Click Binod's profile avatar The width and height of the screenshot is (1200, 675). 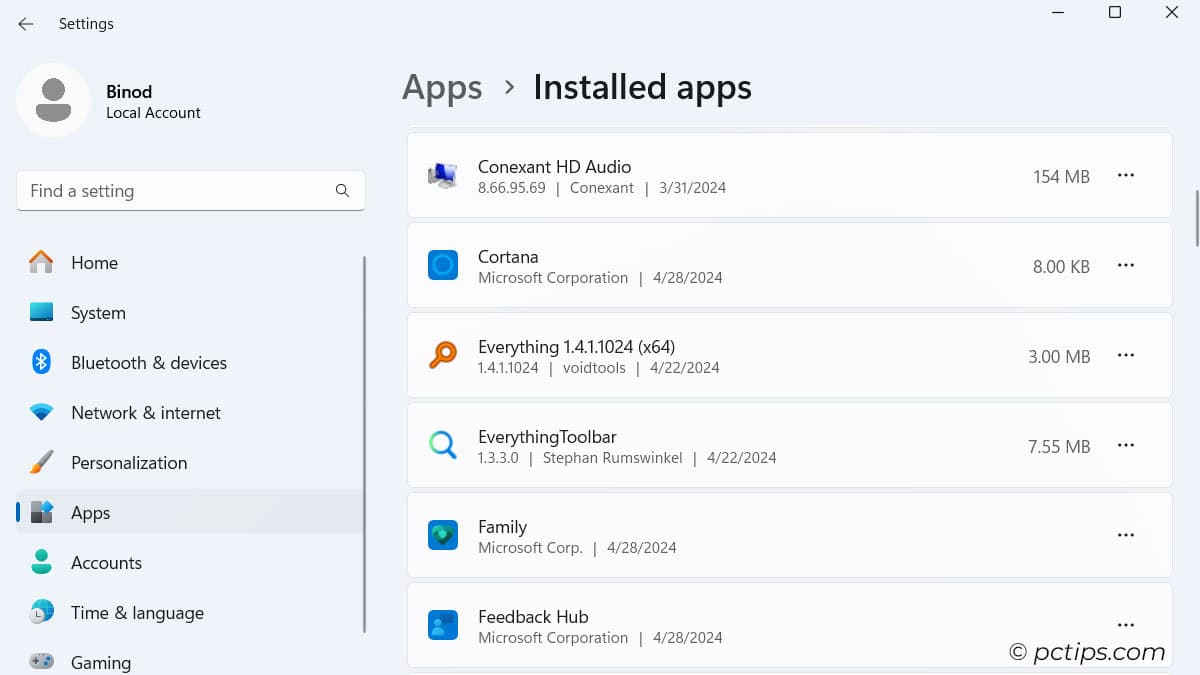click(54, 100)
